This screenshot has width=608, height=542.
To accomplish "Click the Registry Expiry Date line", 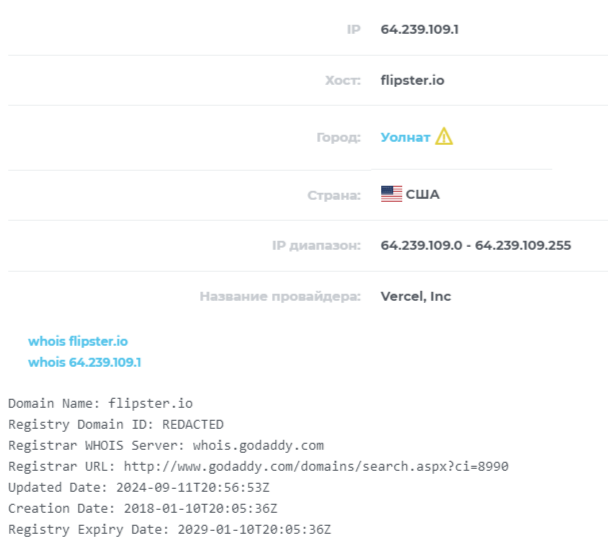I will point(169,529).
